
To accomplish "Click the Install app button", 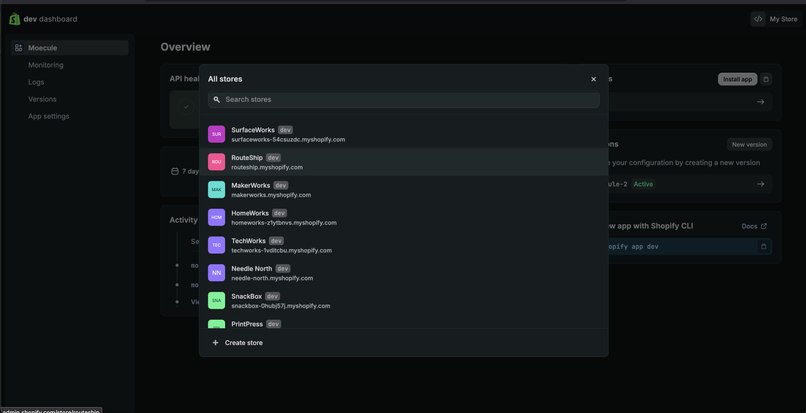I will (x=737, y=79).
